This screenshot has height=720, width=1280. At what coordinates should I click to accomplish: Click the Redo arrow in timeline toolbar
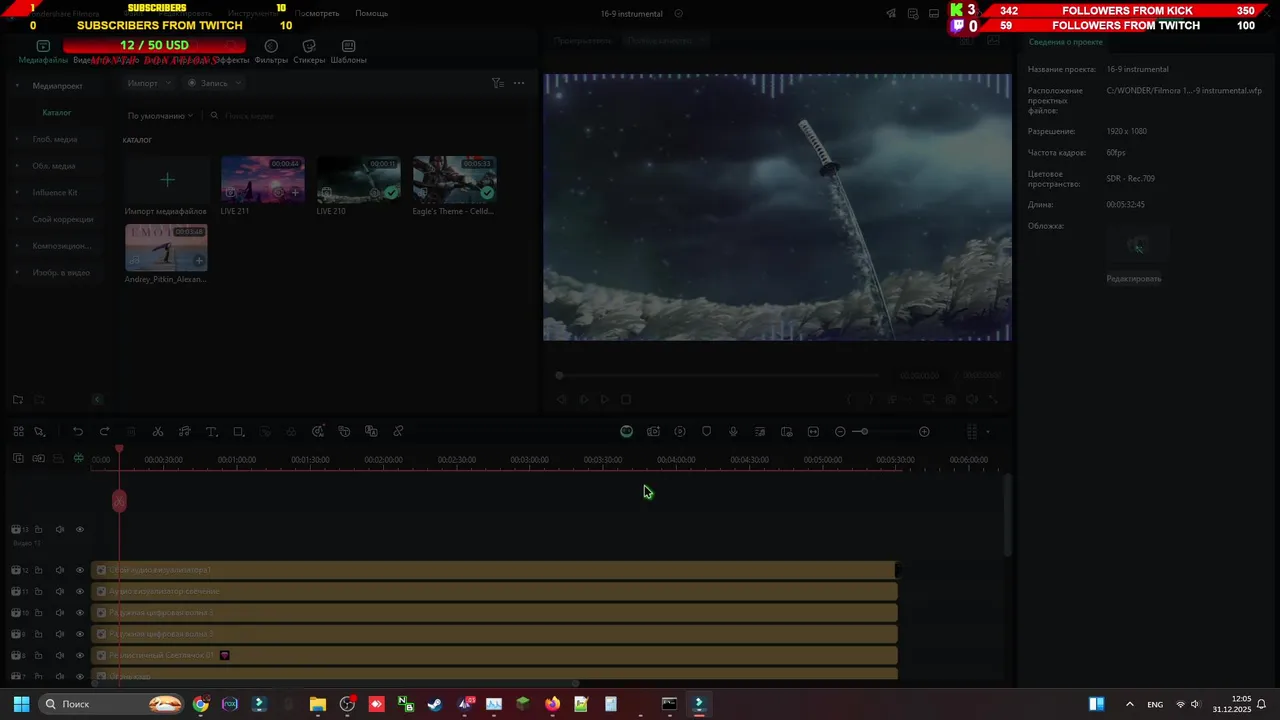click(104, 432)
